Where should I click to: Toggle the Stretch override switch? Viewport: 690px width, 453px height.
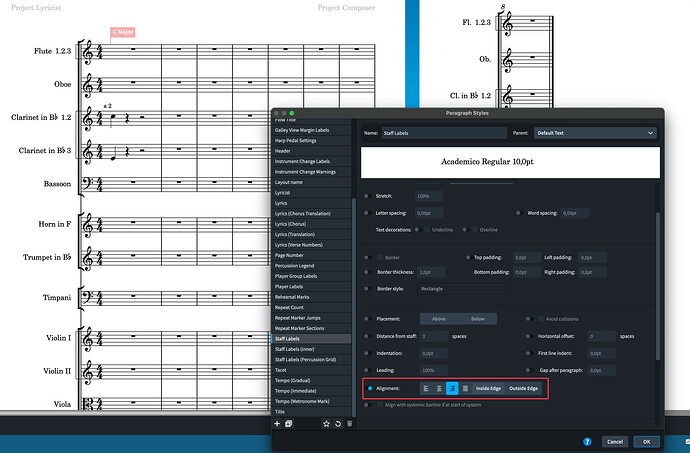[x=367, y=196]
